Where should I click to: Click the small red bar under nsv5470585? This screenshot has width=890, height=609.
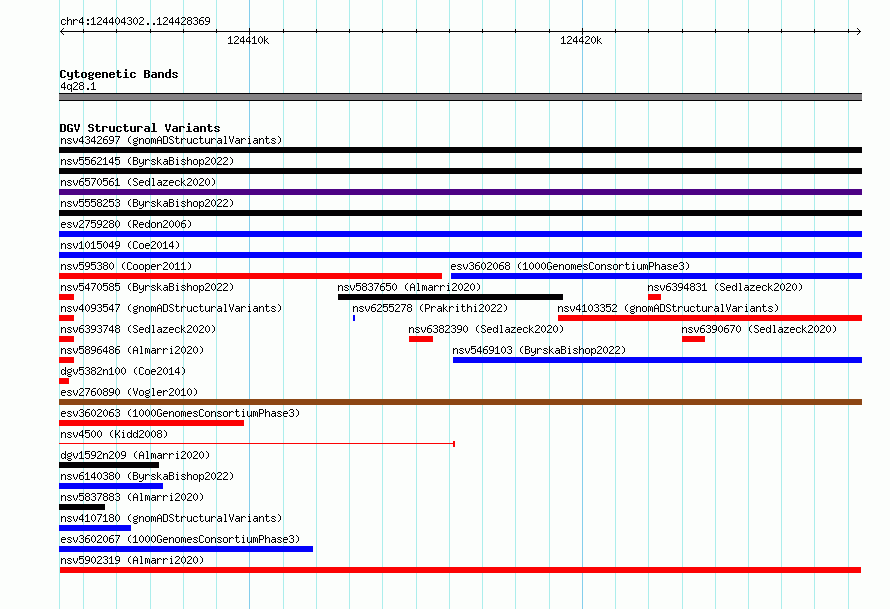point(66,297)
